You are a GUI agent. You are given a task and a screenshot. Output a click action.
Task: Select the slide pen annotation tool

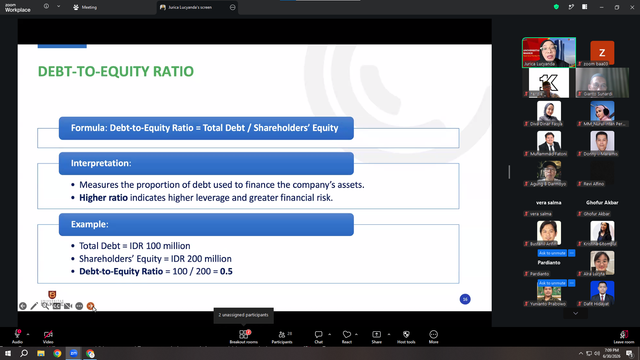[x=34, y=306]
